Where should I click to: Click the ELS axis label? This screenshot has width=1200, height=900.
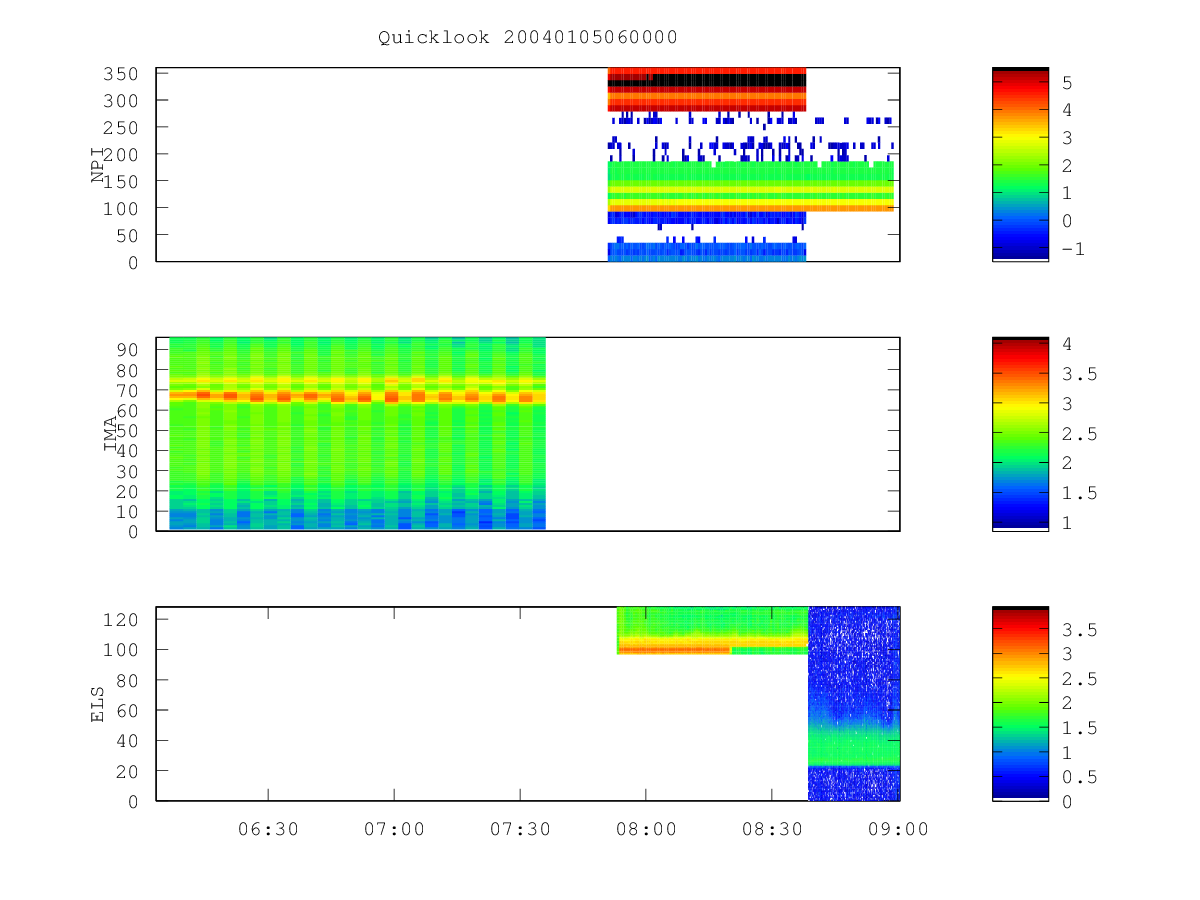[x=98, y=704]
